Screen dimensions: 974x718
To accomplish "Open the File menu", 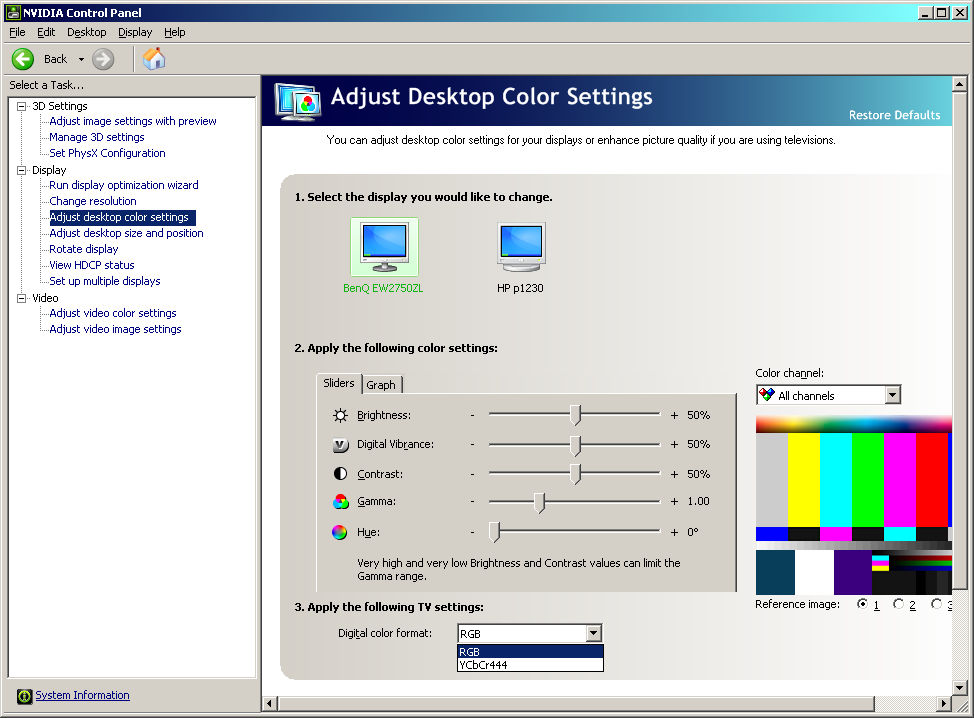I will click(17, 32).
